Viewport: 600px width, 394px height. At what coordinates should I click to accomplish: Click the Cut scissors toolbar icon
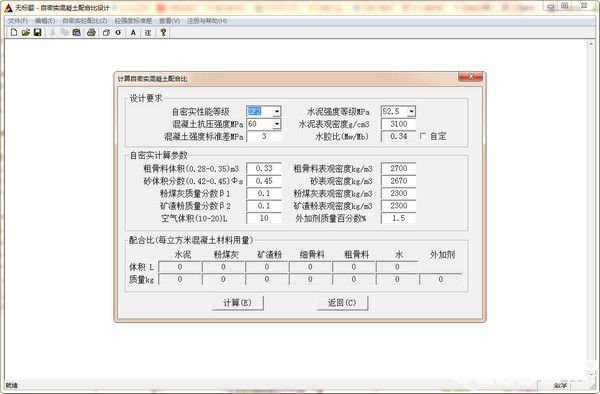pos(52,33)
